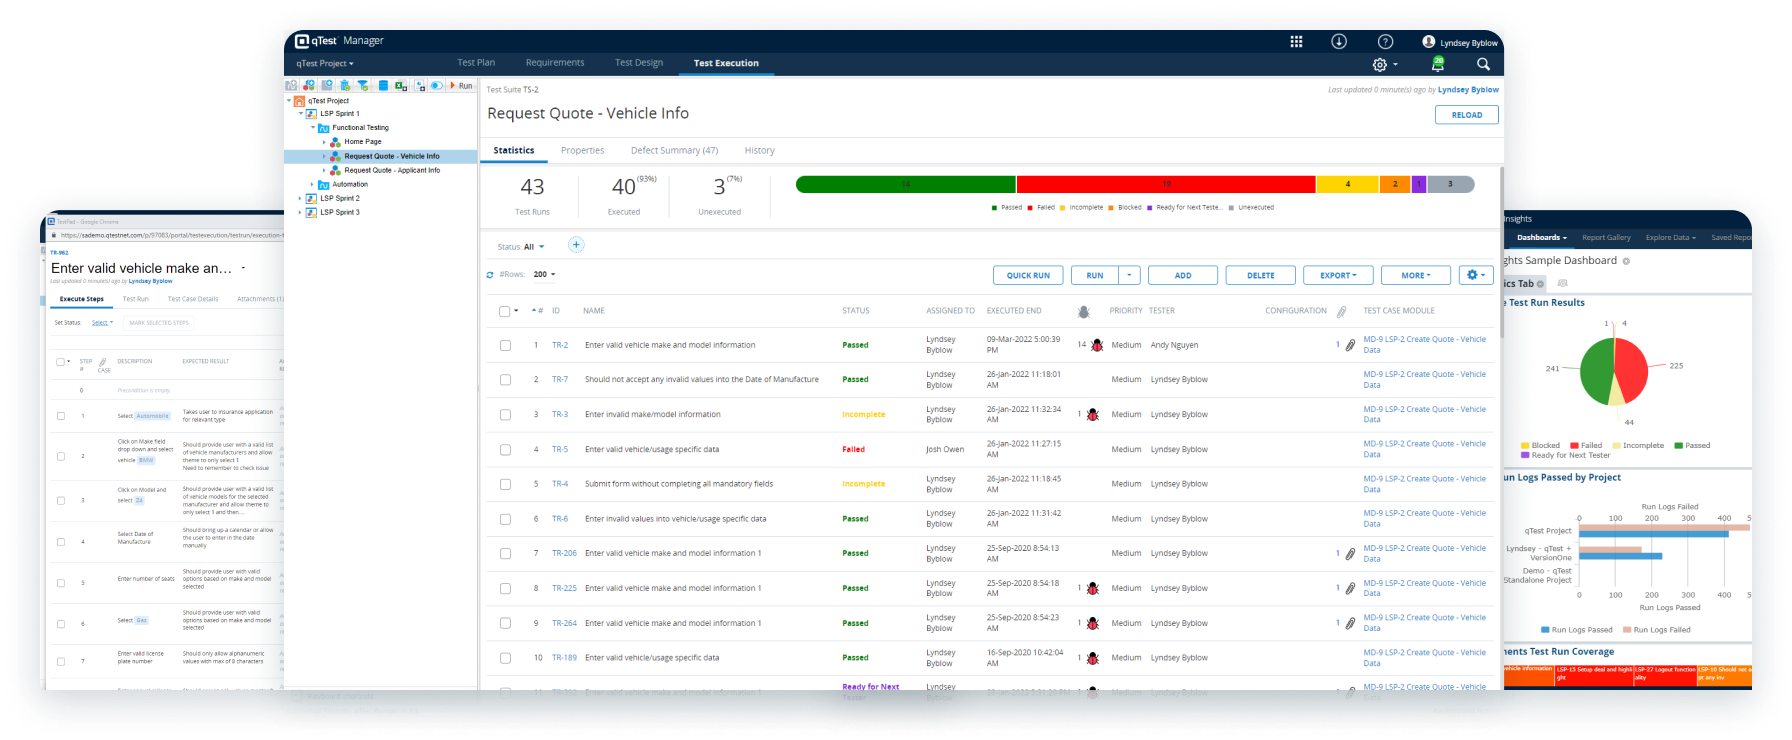Open the EXPORT dropdown button
The image size is (1792, 740).
click(x=1338, y=275)
